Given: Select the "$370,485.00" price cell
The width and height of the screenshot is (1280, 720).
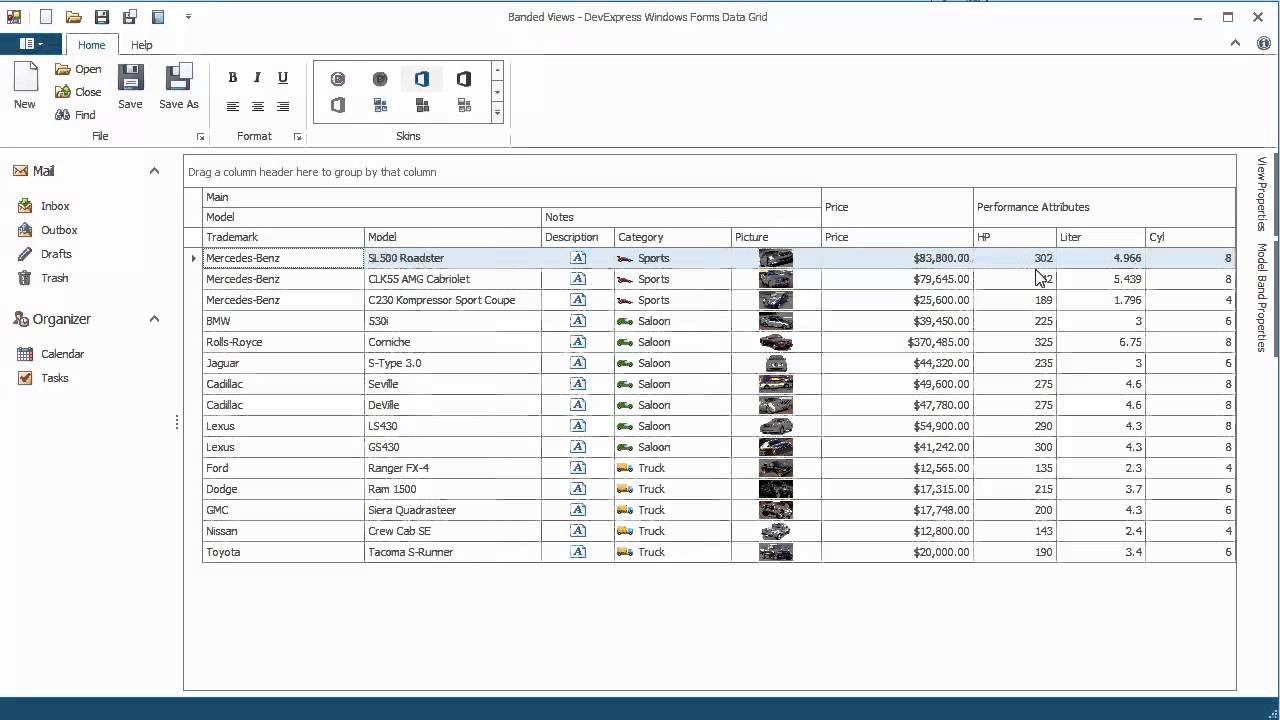Looking at the screenshot, I should point(897,342).
